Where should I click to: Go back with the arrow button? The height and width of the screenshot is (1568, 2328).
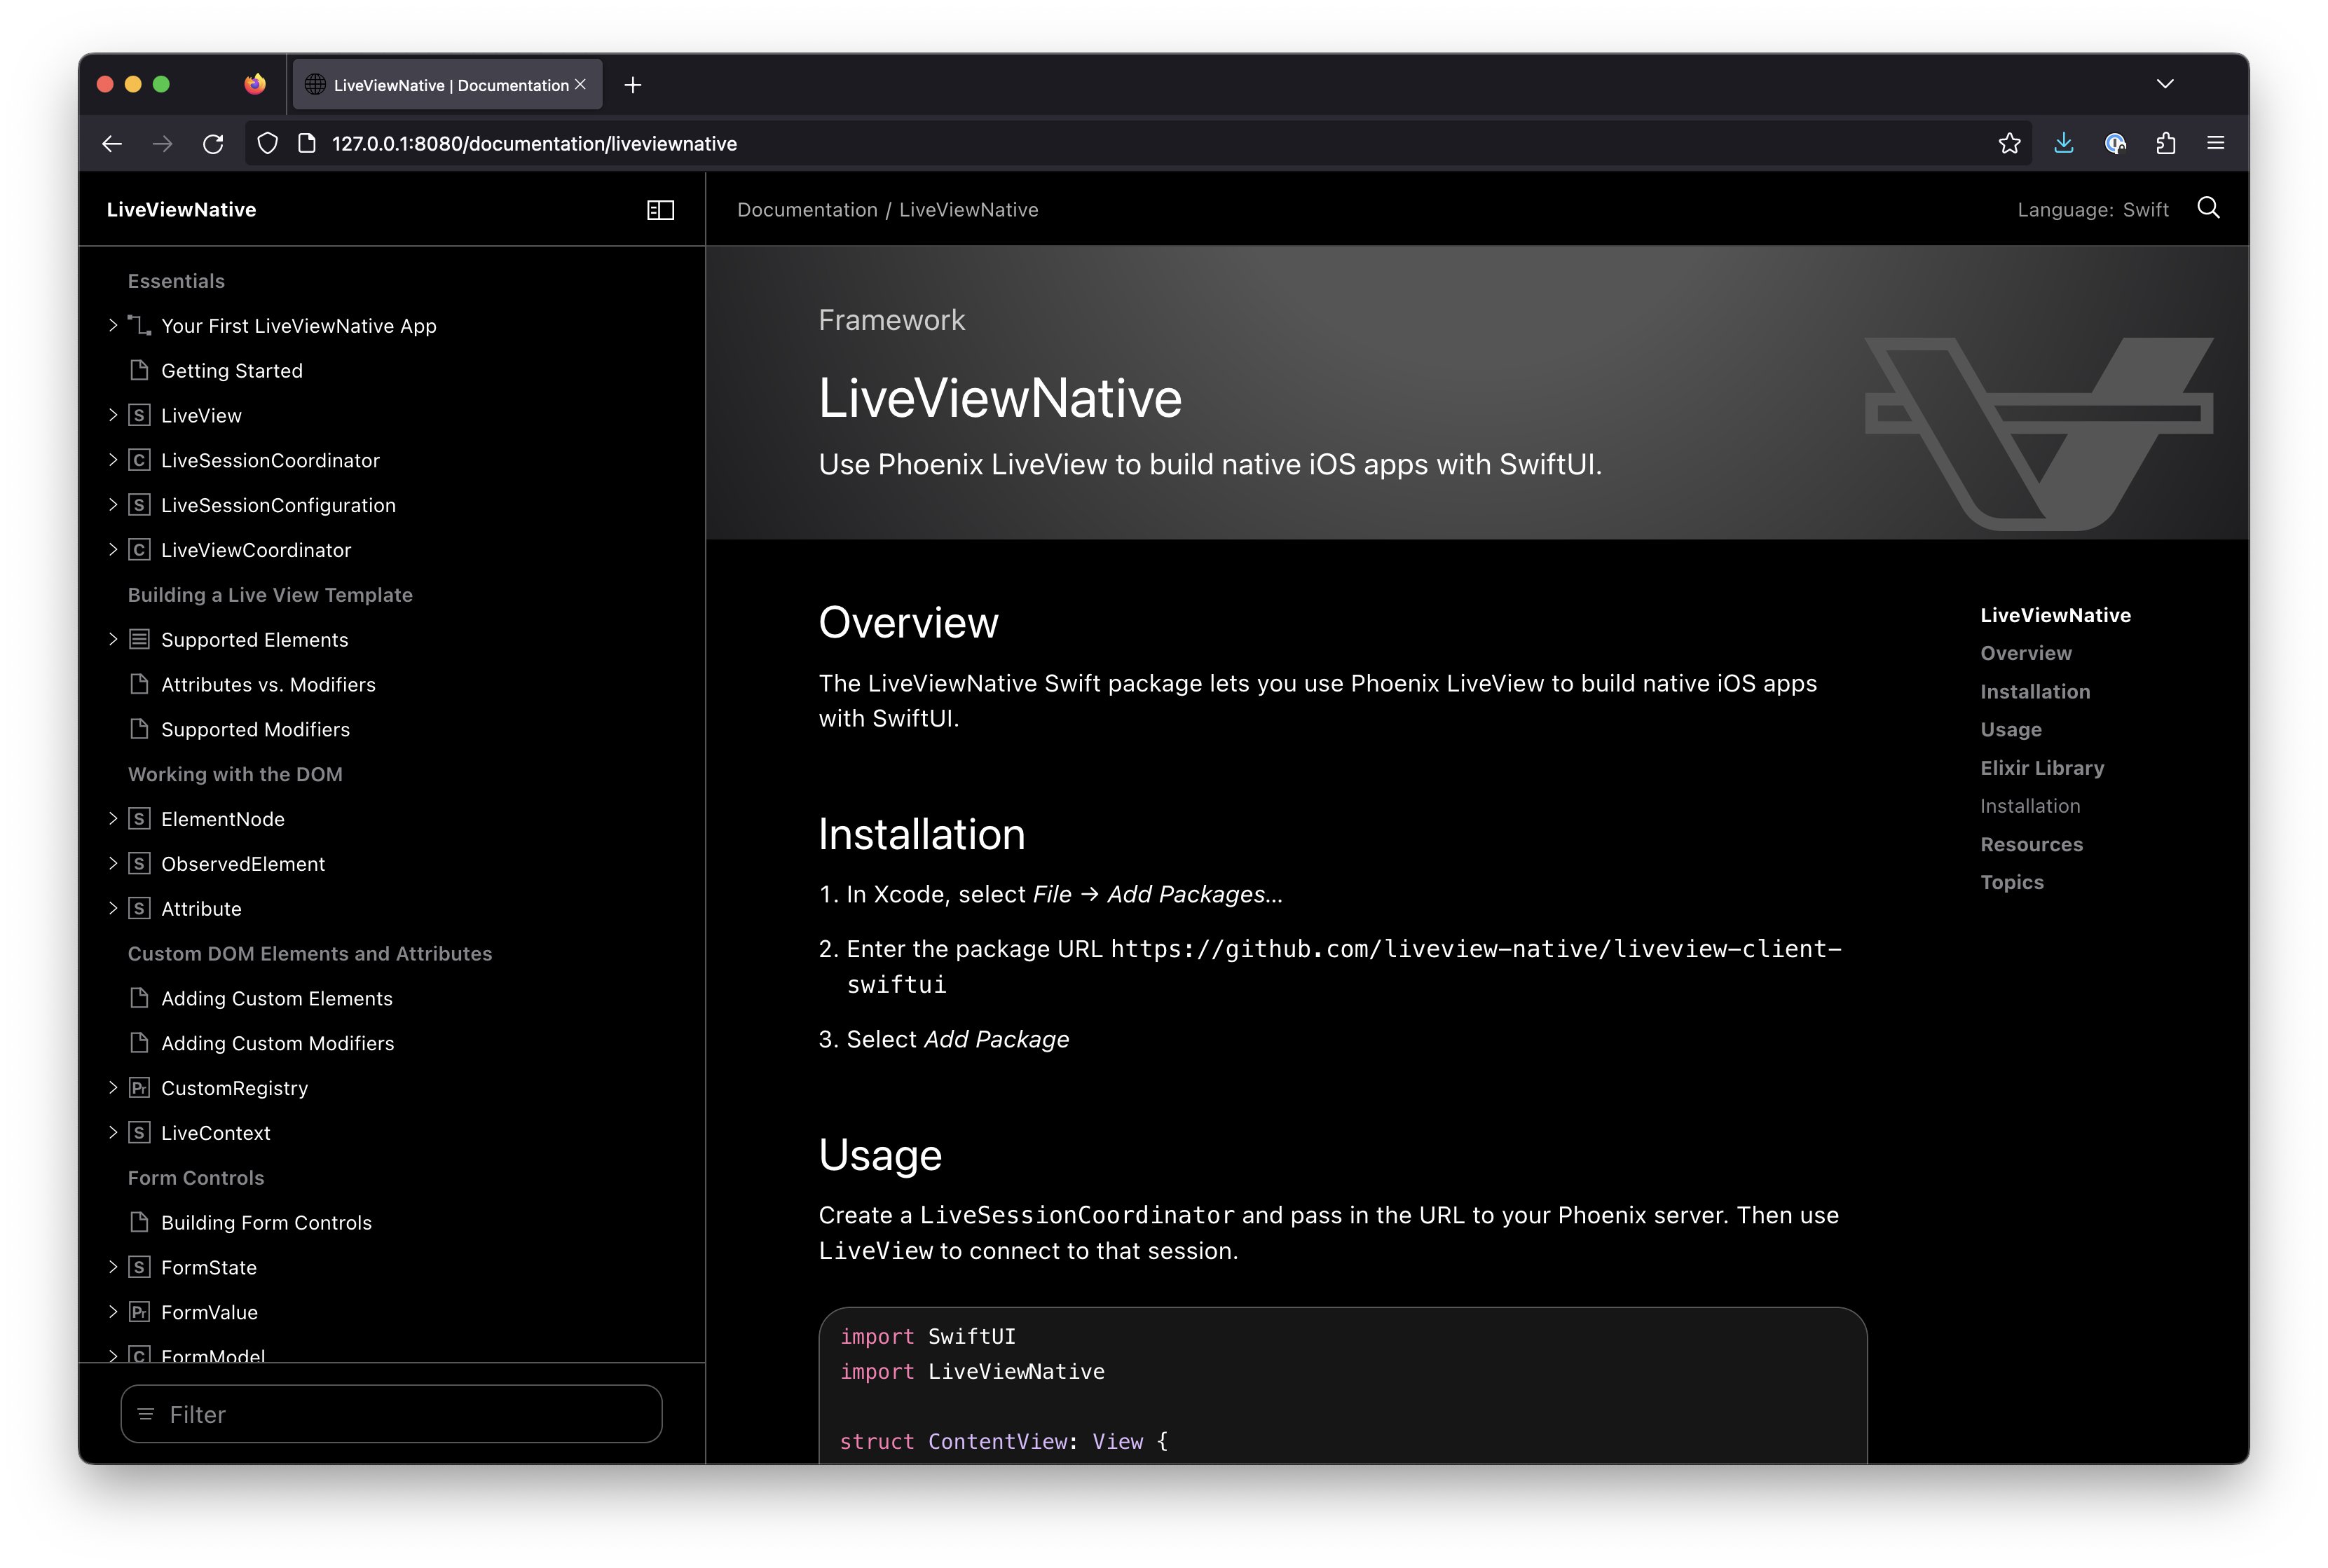tap(112, 144)
